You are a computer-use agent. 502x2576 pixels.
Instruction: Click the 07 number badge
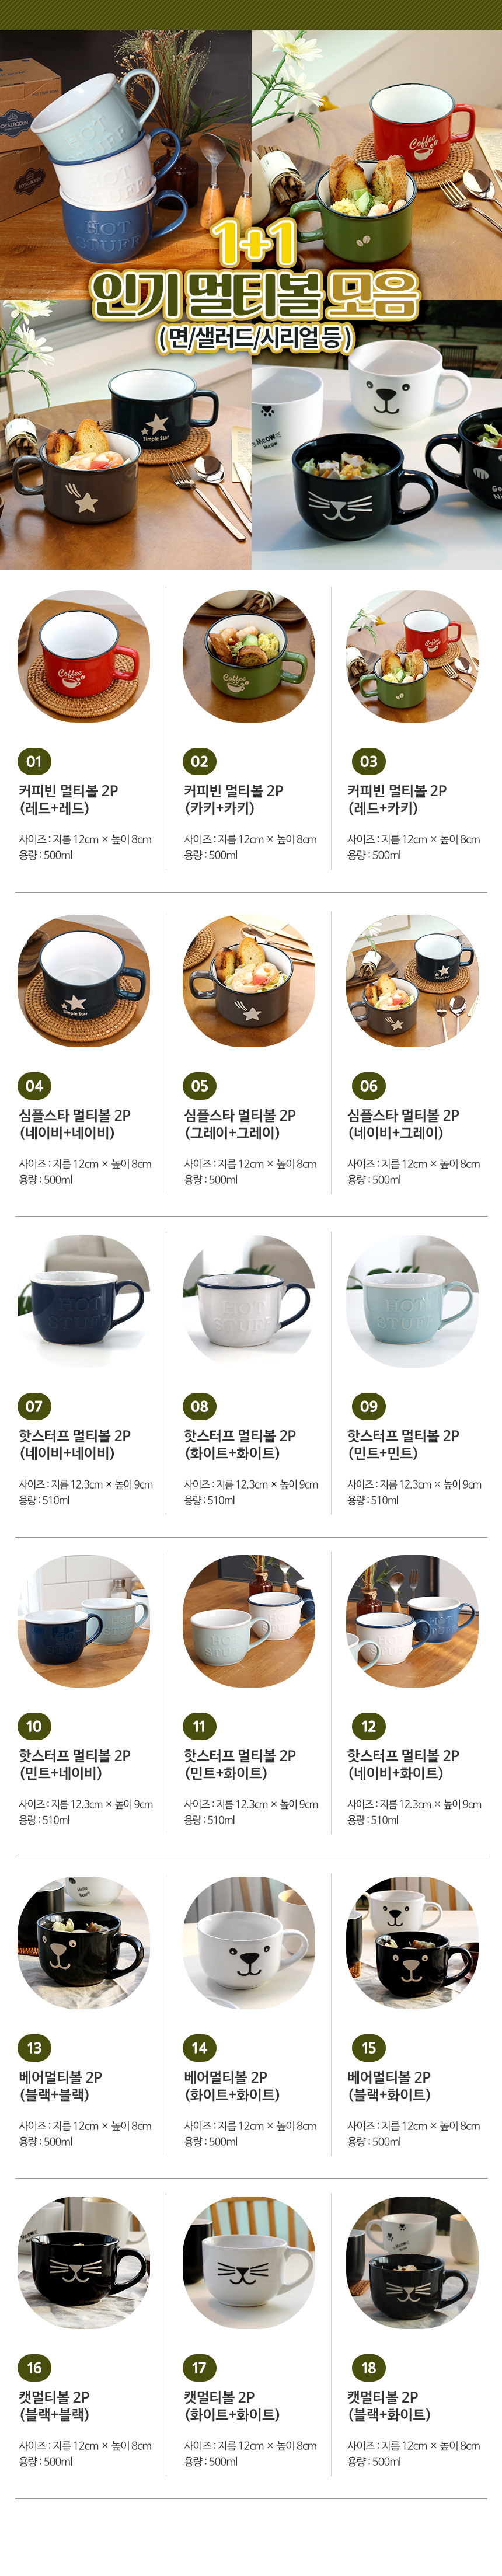pos(34,1406)
